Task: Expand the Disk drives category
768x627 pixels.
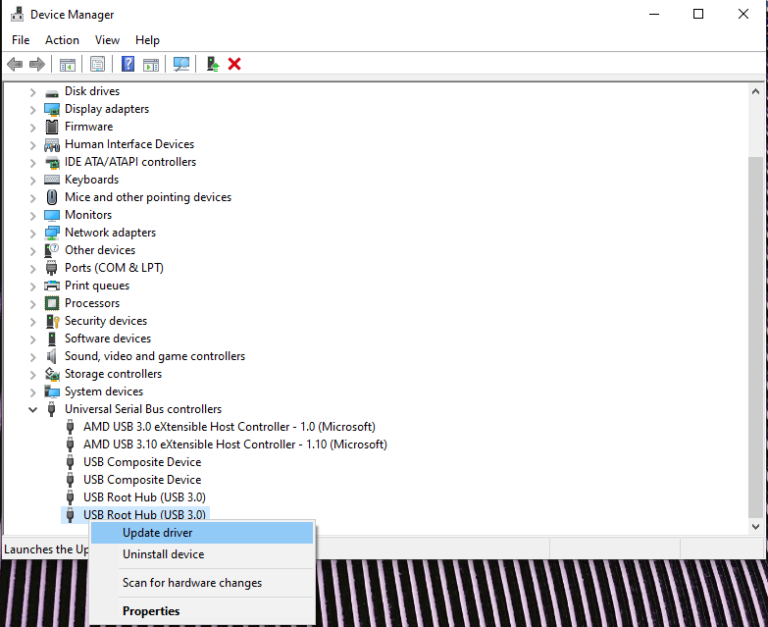Action: [x=33, y=92]
